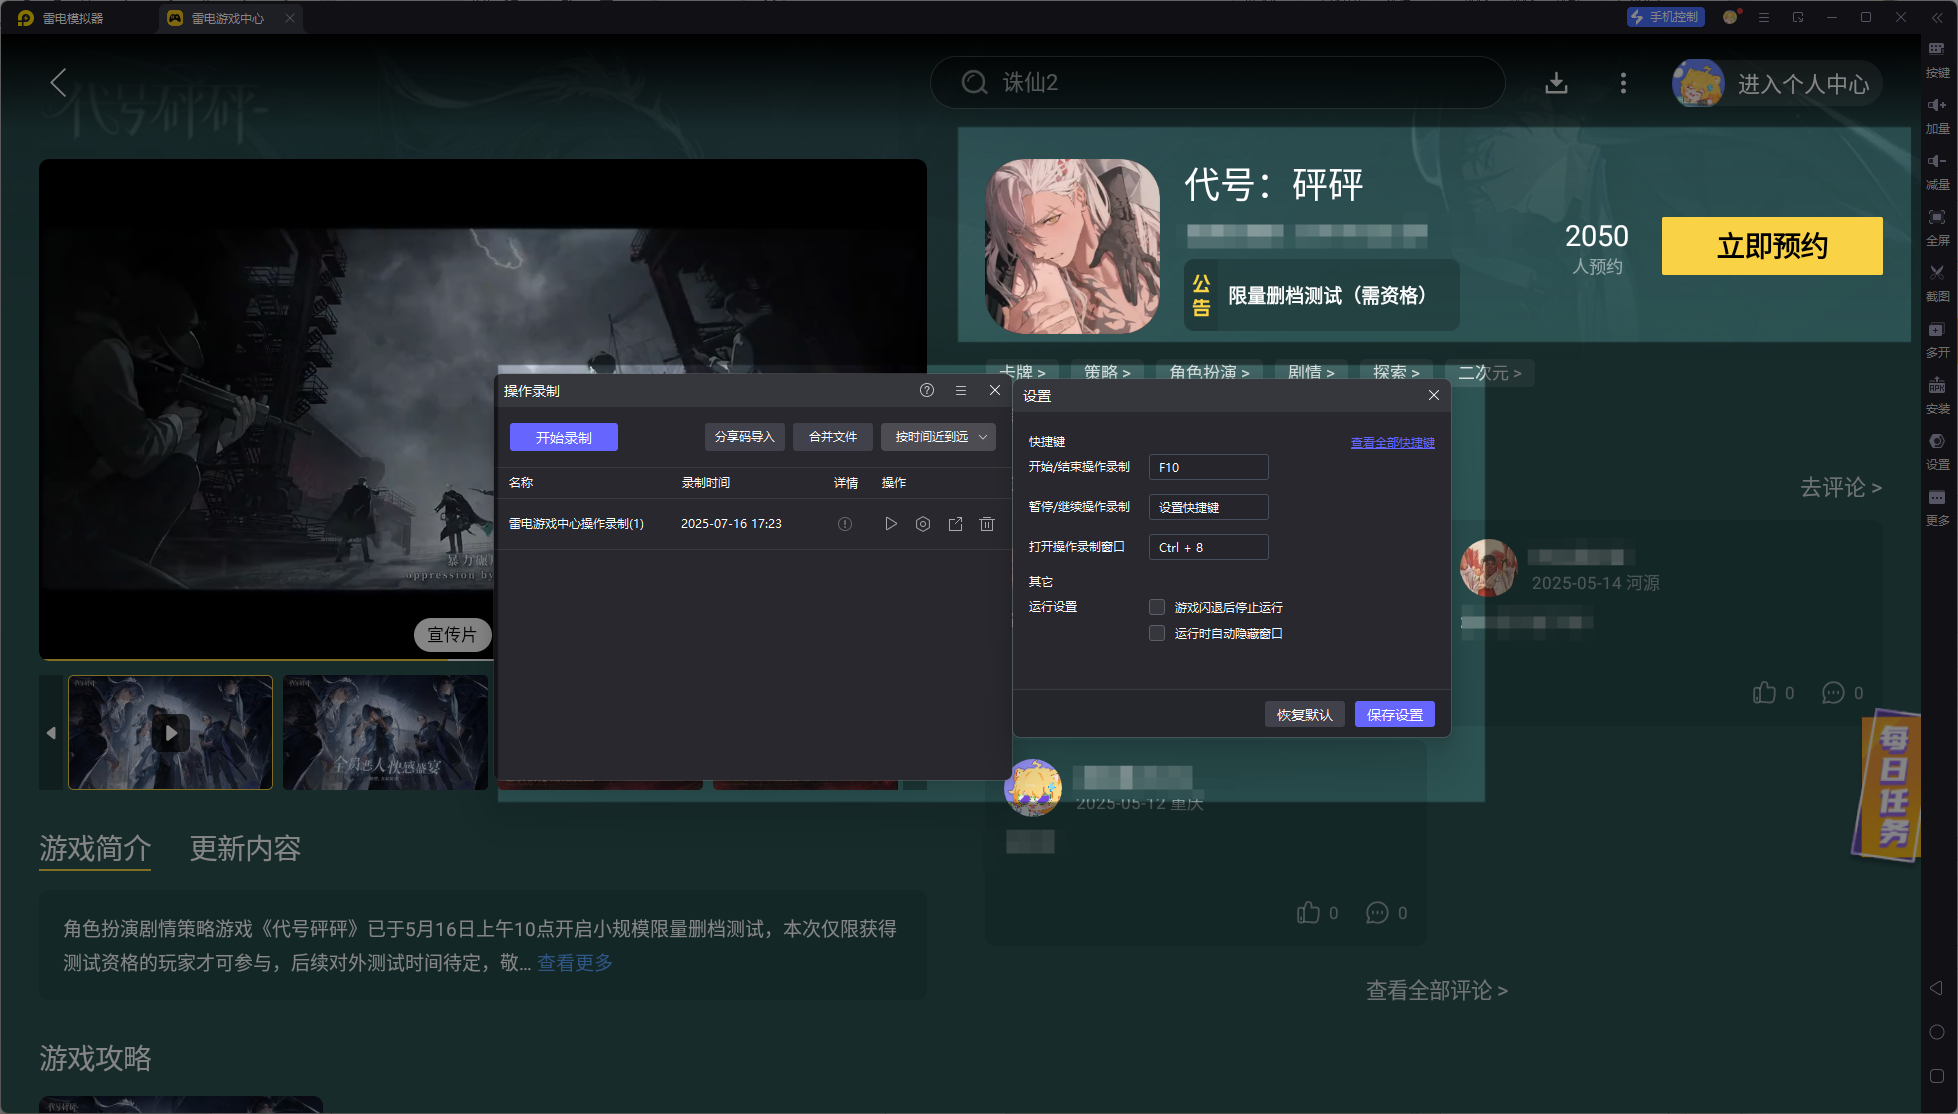Open the 按键 keyboard mapping tool
This screenshot has height=1114, width=1958.
click(x=1937, y=58)
